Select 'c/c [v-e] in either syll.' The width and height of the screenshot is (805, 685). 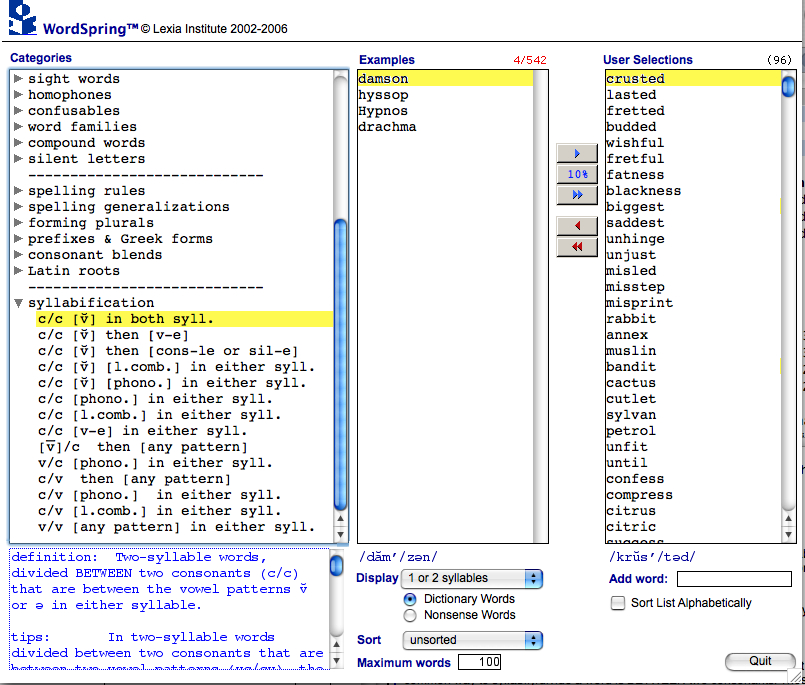pyautogui.click(x=143, y=431)
